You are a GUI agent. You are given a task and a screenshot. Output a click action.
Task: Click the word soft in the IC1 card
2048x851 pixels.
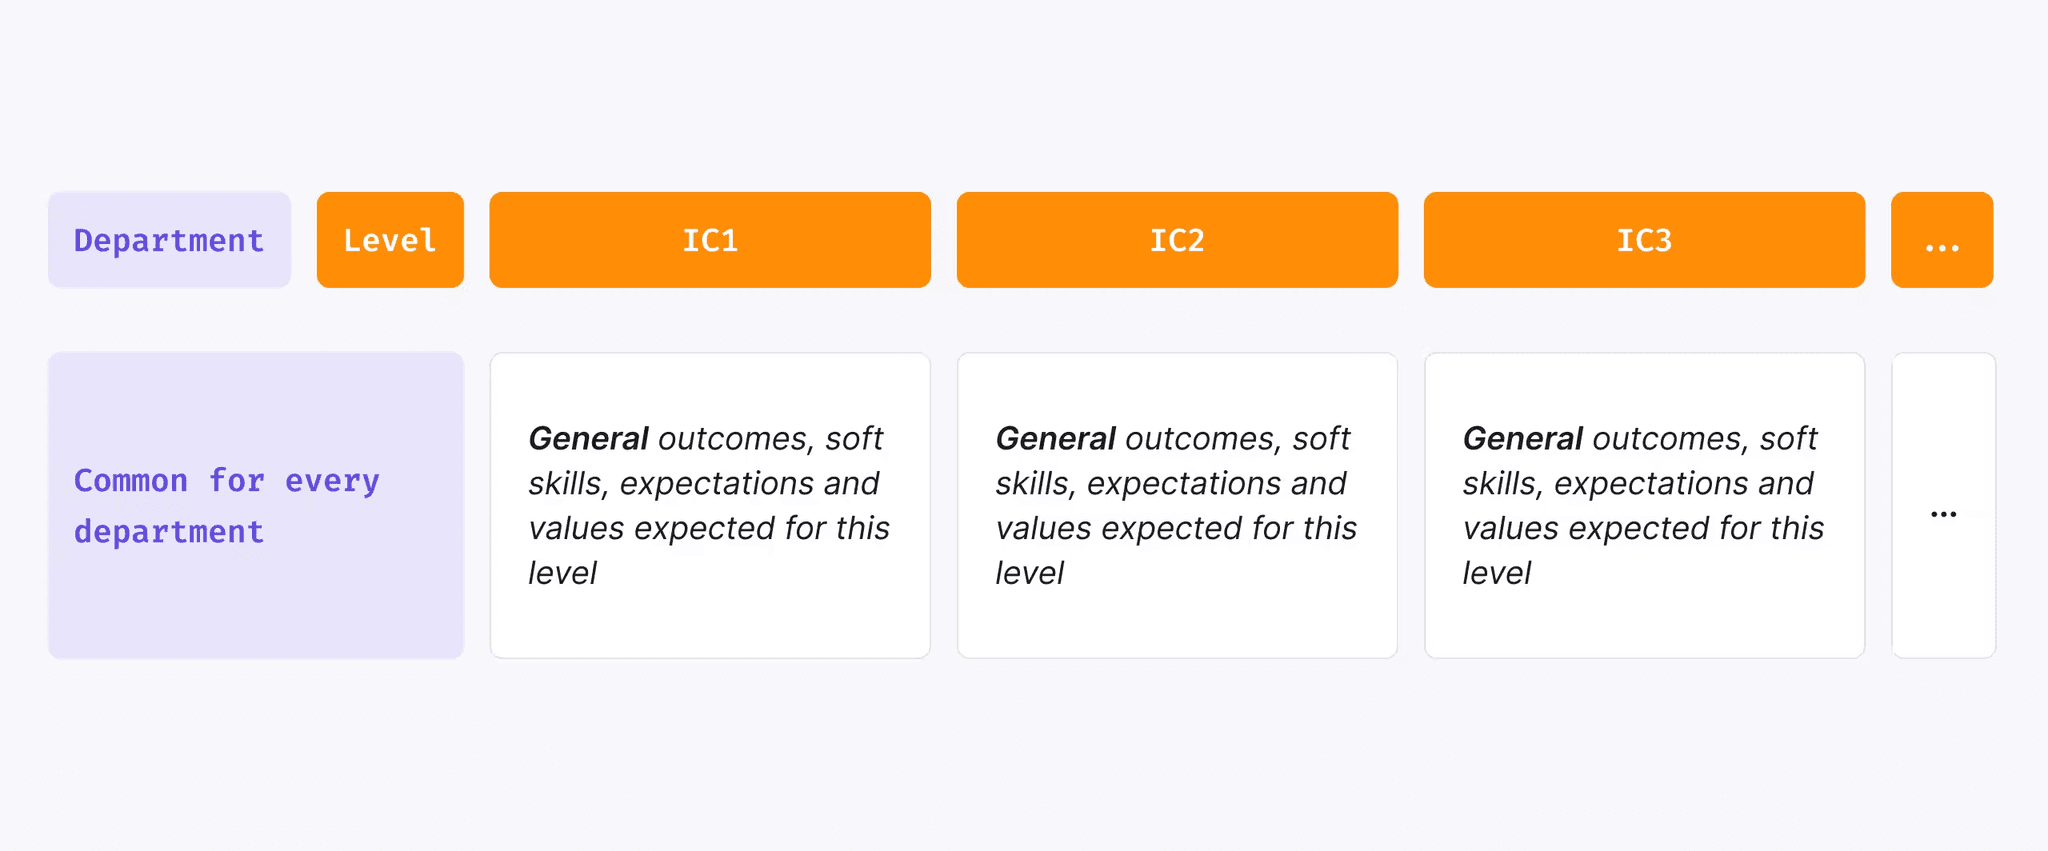point(854,438)
